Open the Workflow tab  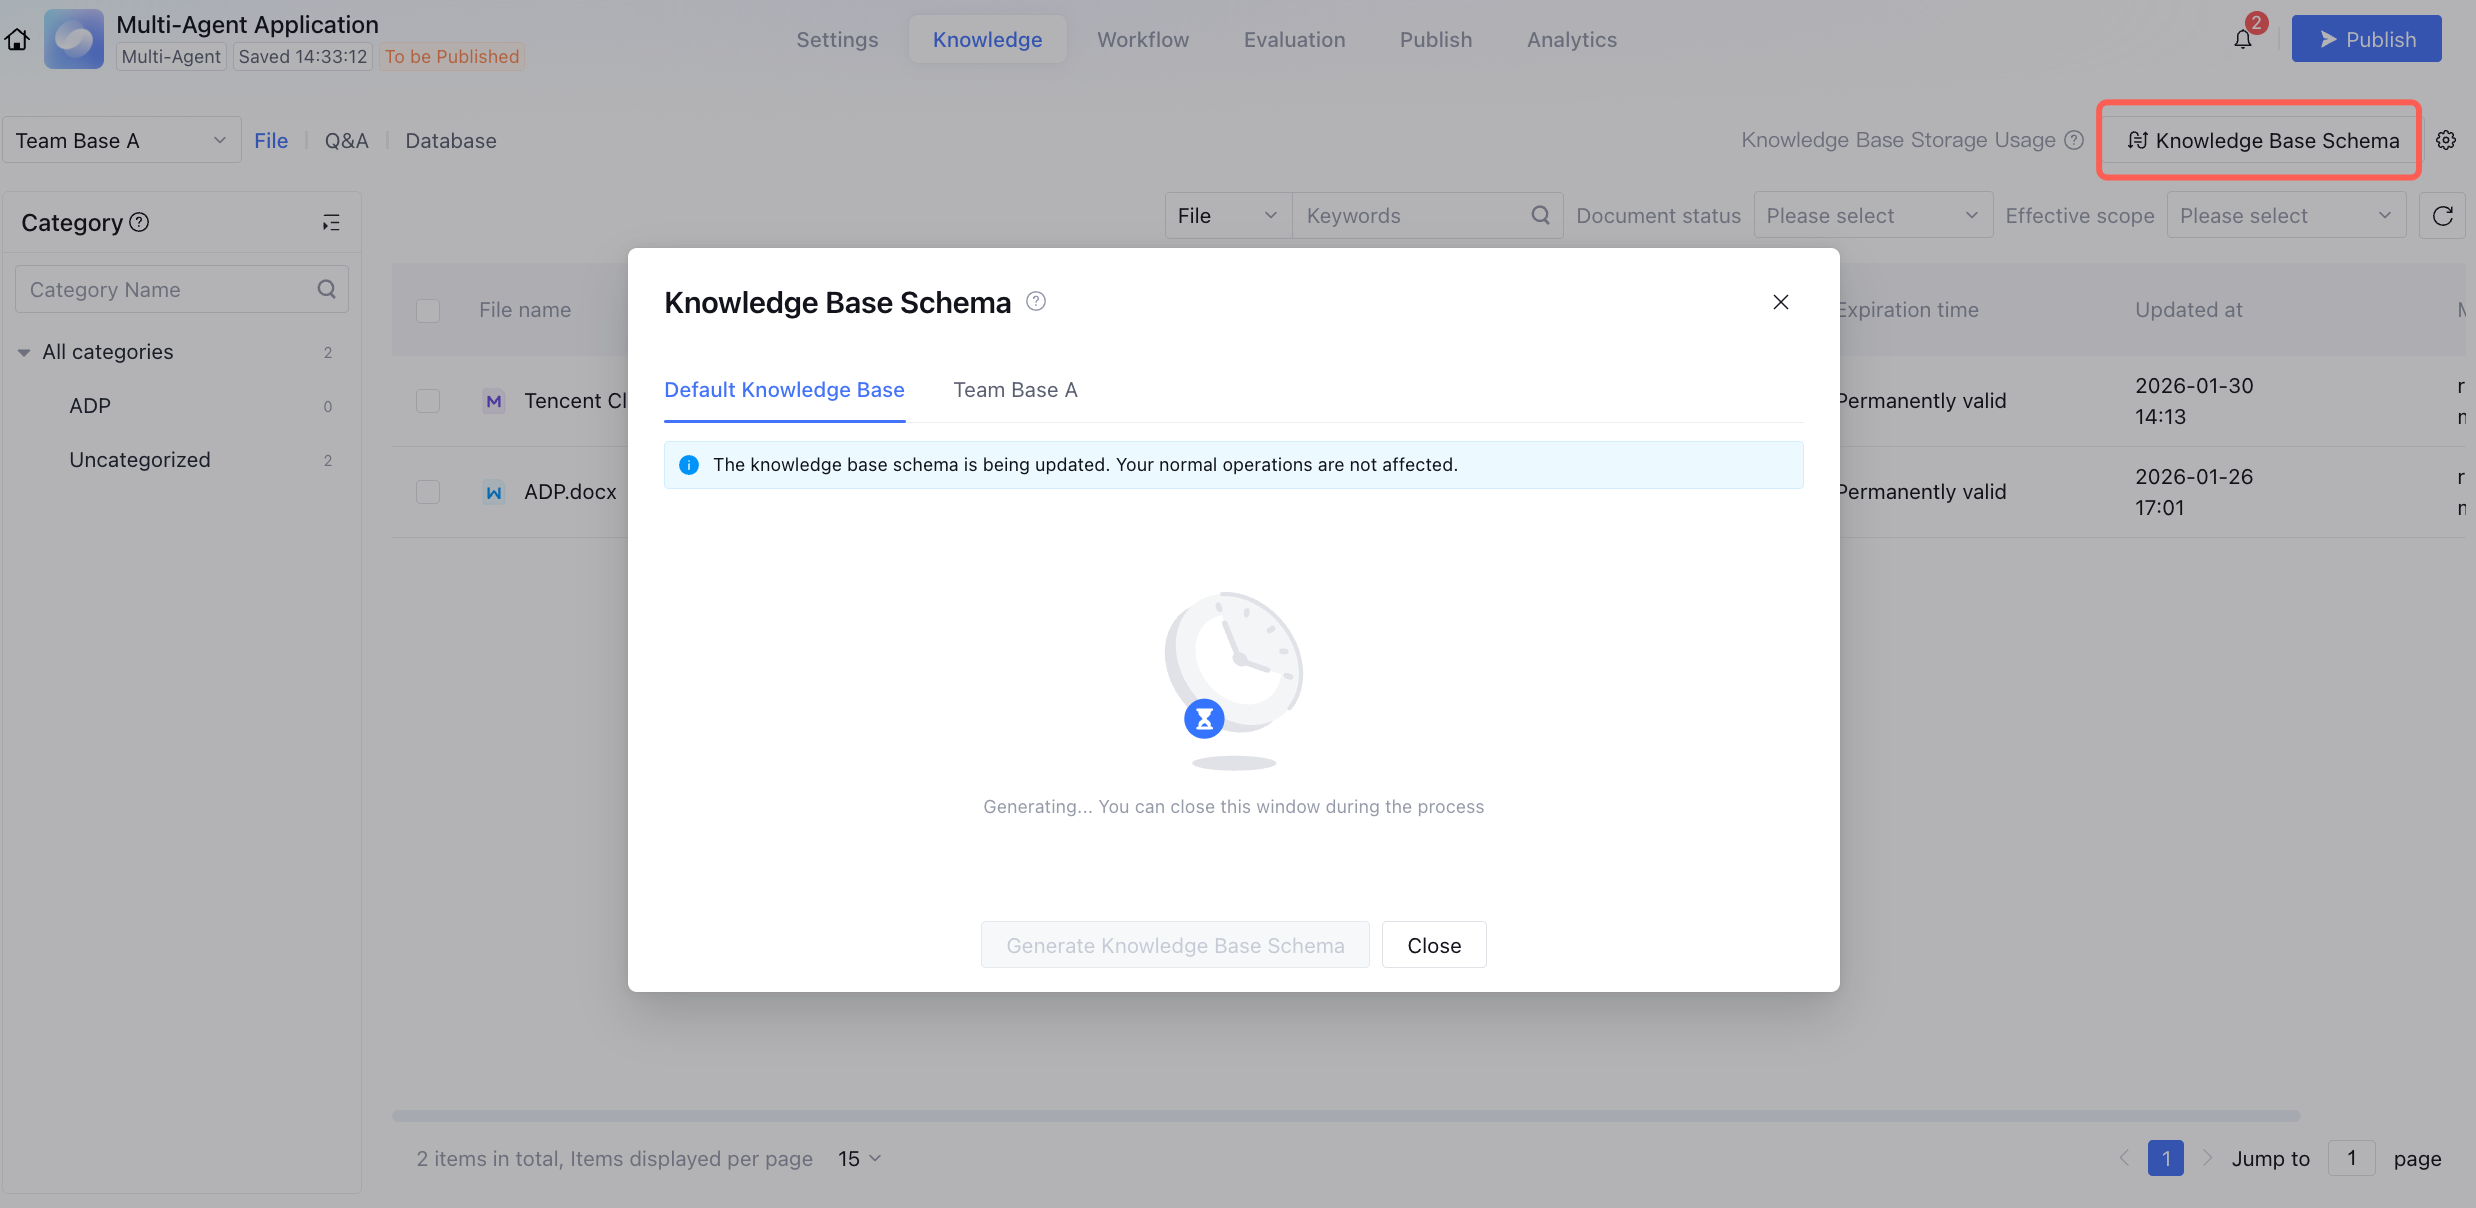pos(1143,40)
